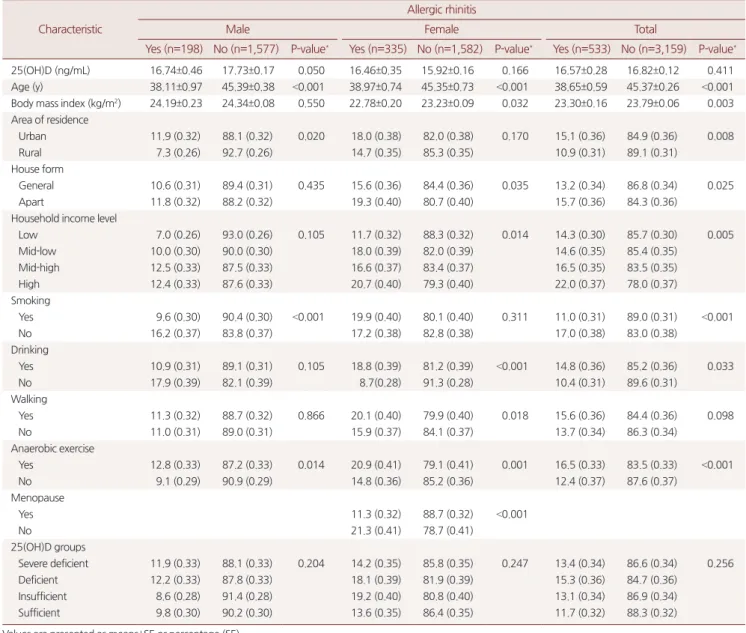Select the value '16.74±0.46'
746x633 pixels.
[176, 70]
